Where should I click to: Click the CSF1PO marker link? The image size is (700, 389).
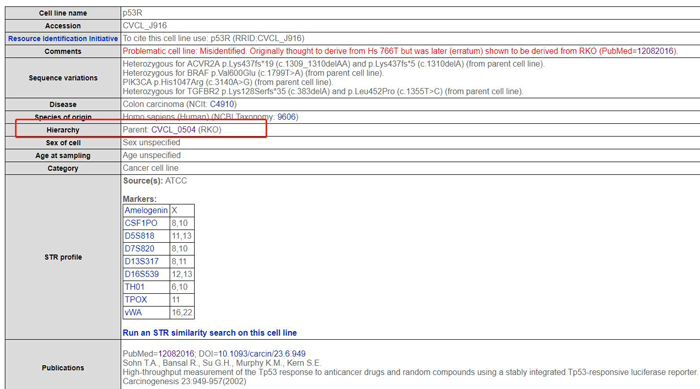pos(141,223)
